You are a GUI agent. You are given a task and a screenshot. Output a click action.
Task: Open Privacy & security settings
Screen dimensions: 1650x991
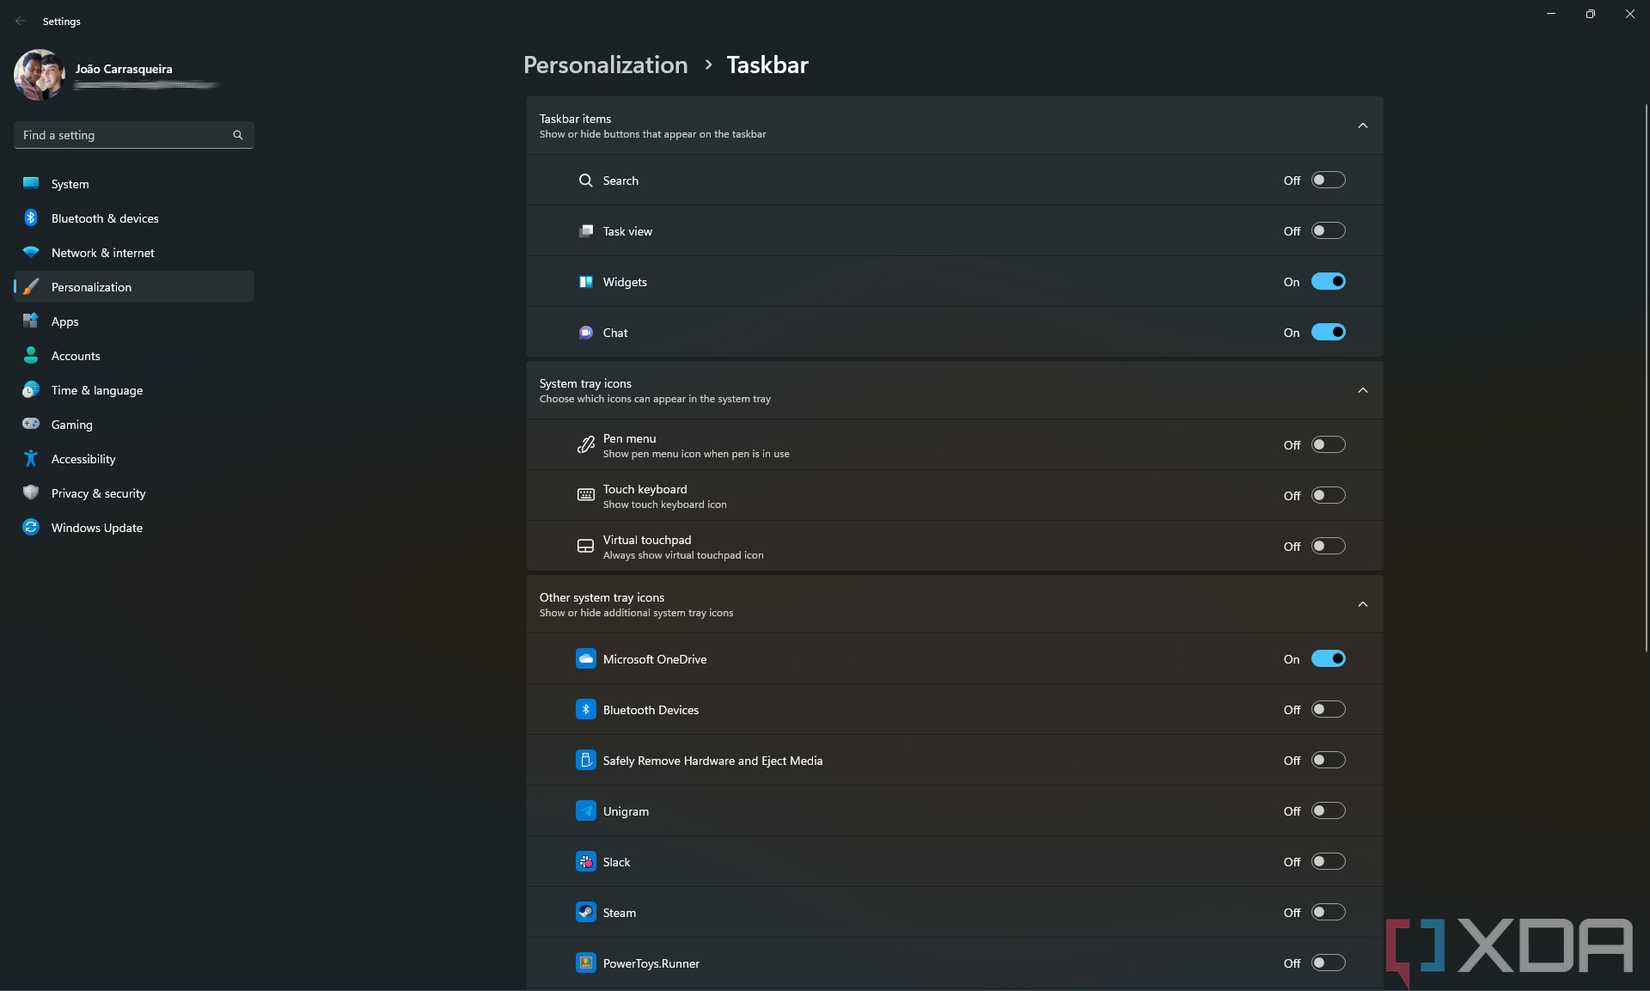coord(30,493)
